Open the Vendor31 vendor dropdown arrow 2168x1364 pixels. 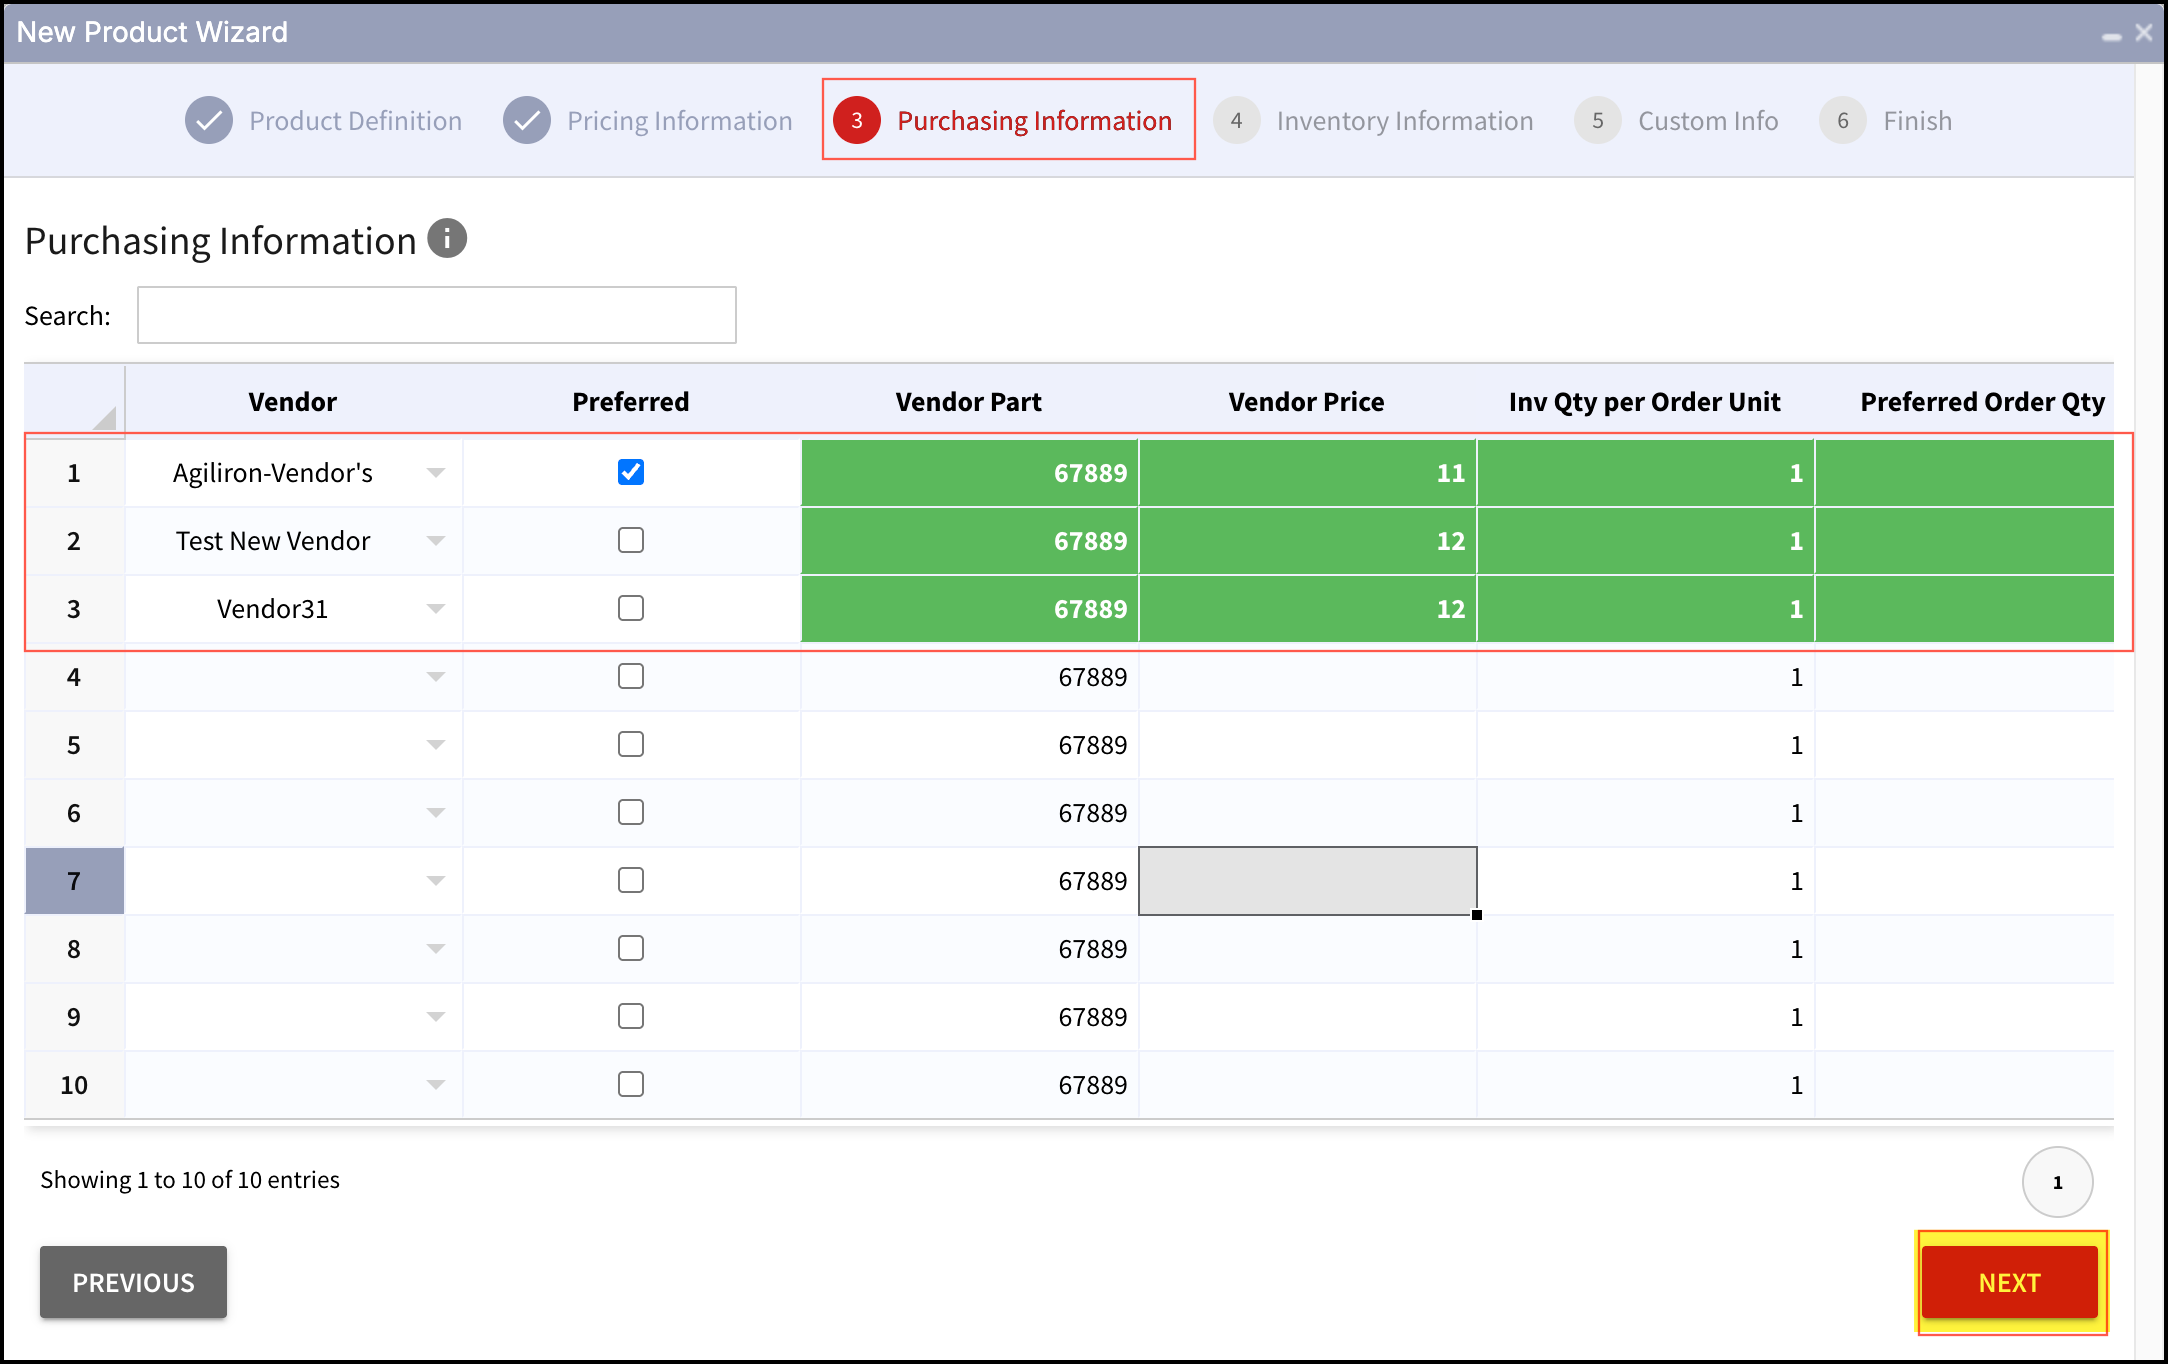436,609
